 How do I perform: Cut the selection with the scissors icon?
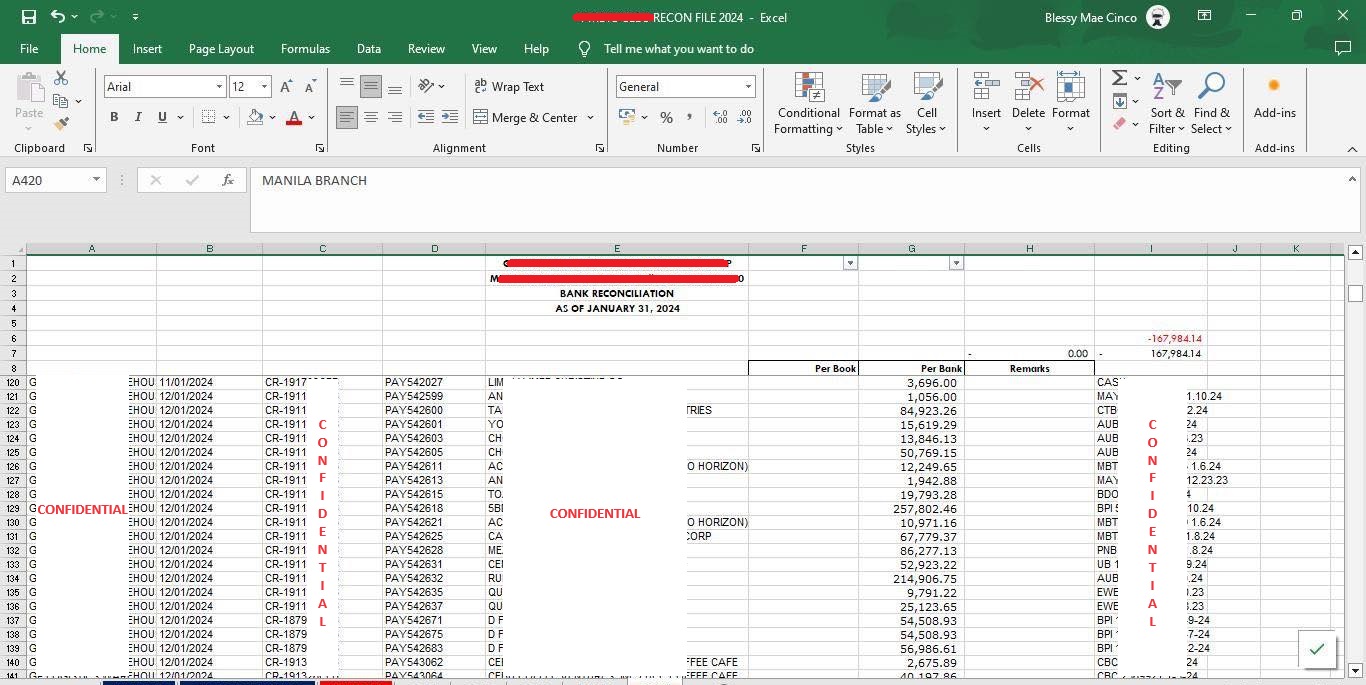pos(61,78)
